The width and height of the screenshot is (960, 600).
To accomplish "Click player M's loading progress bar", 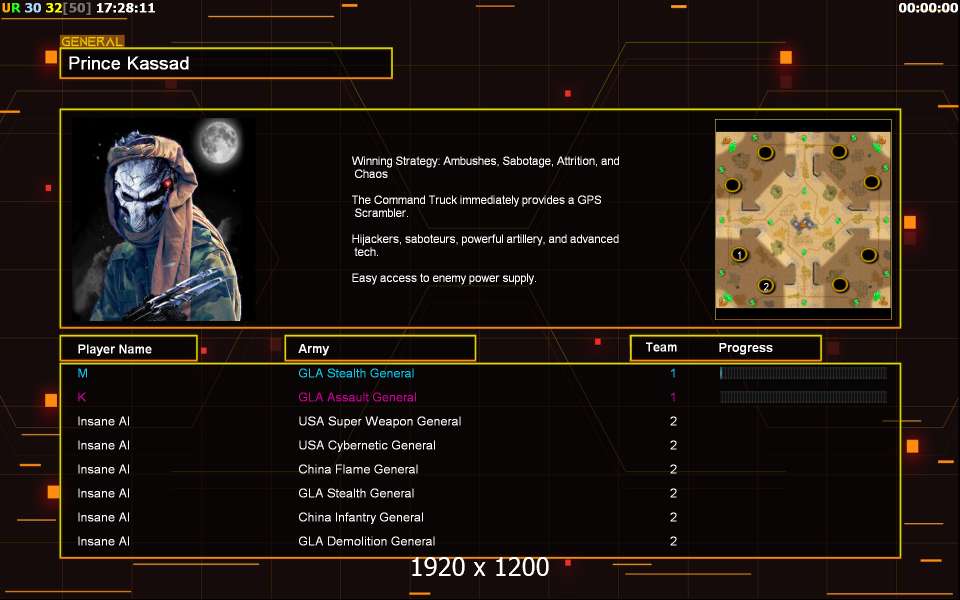I will (803, 373).
